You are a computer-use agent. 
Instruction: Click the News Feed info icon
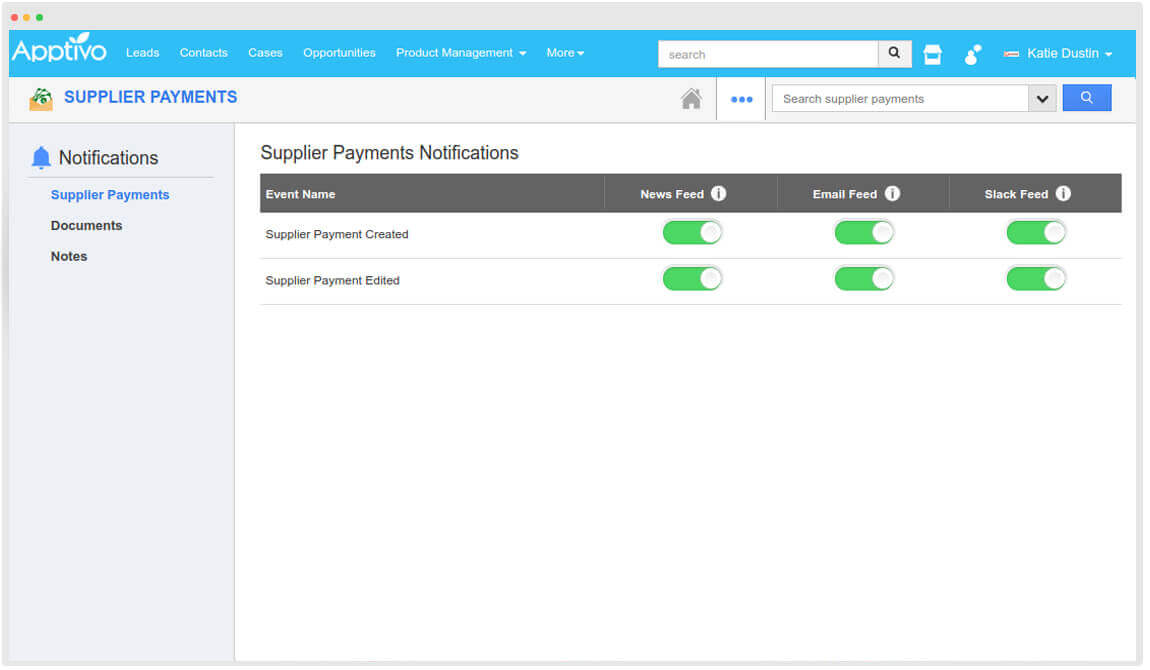pyautogui.click(x=718, y=194)
